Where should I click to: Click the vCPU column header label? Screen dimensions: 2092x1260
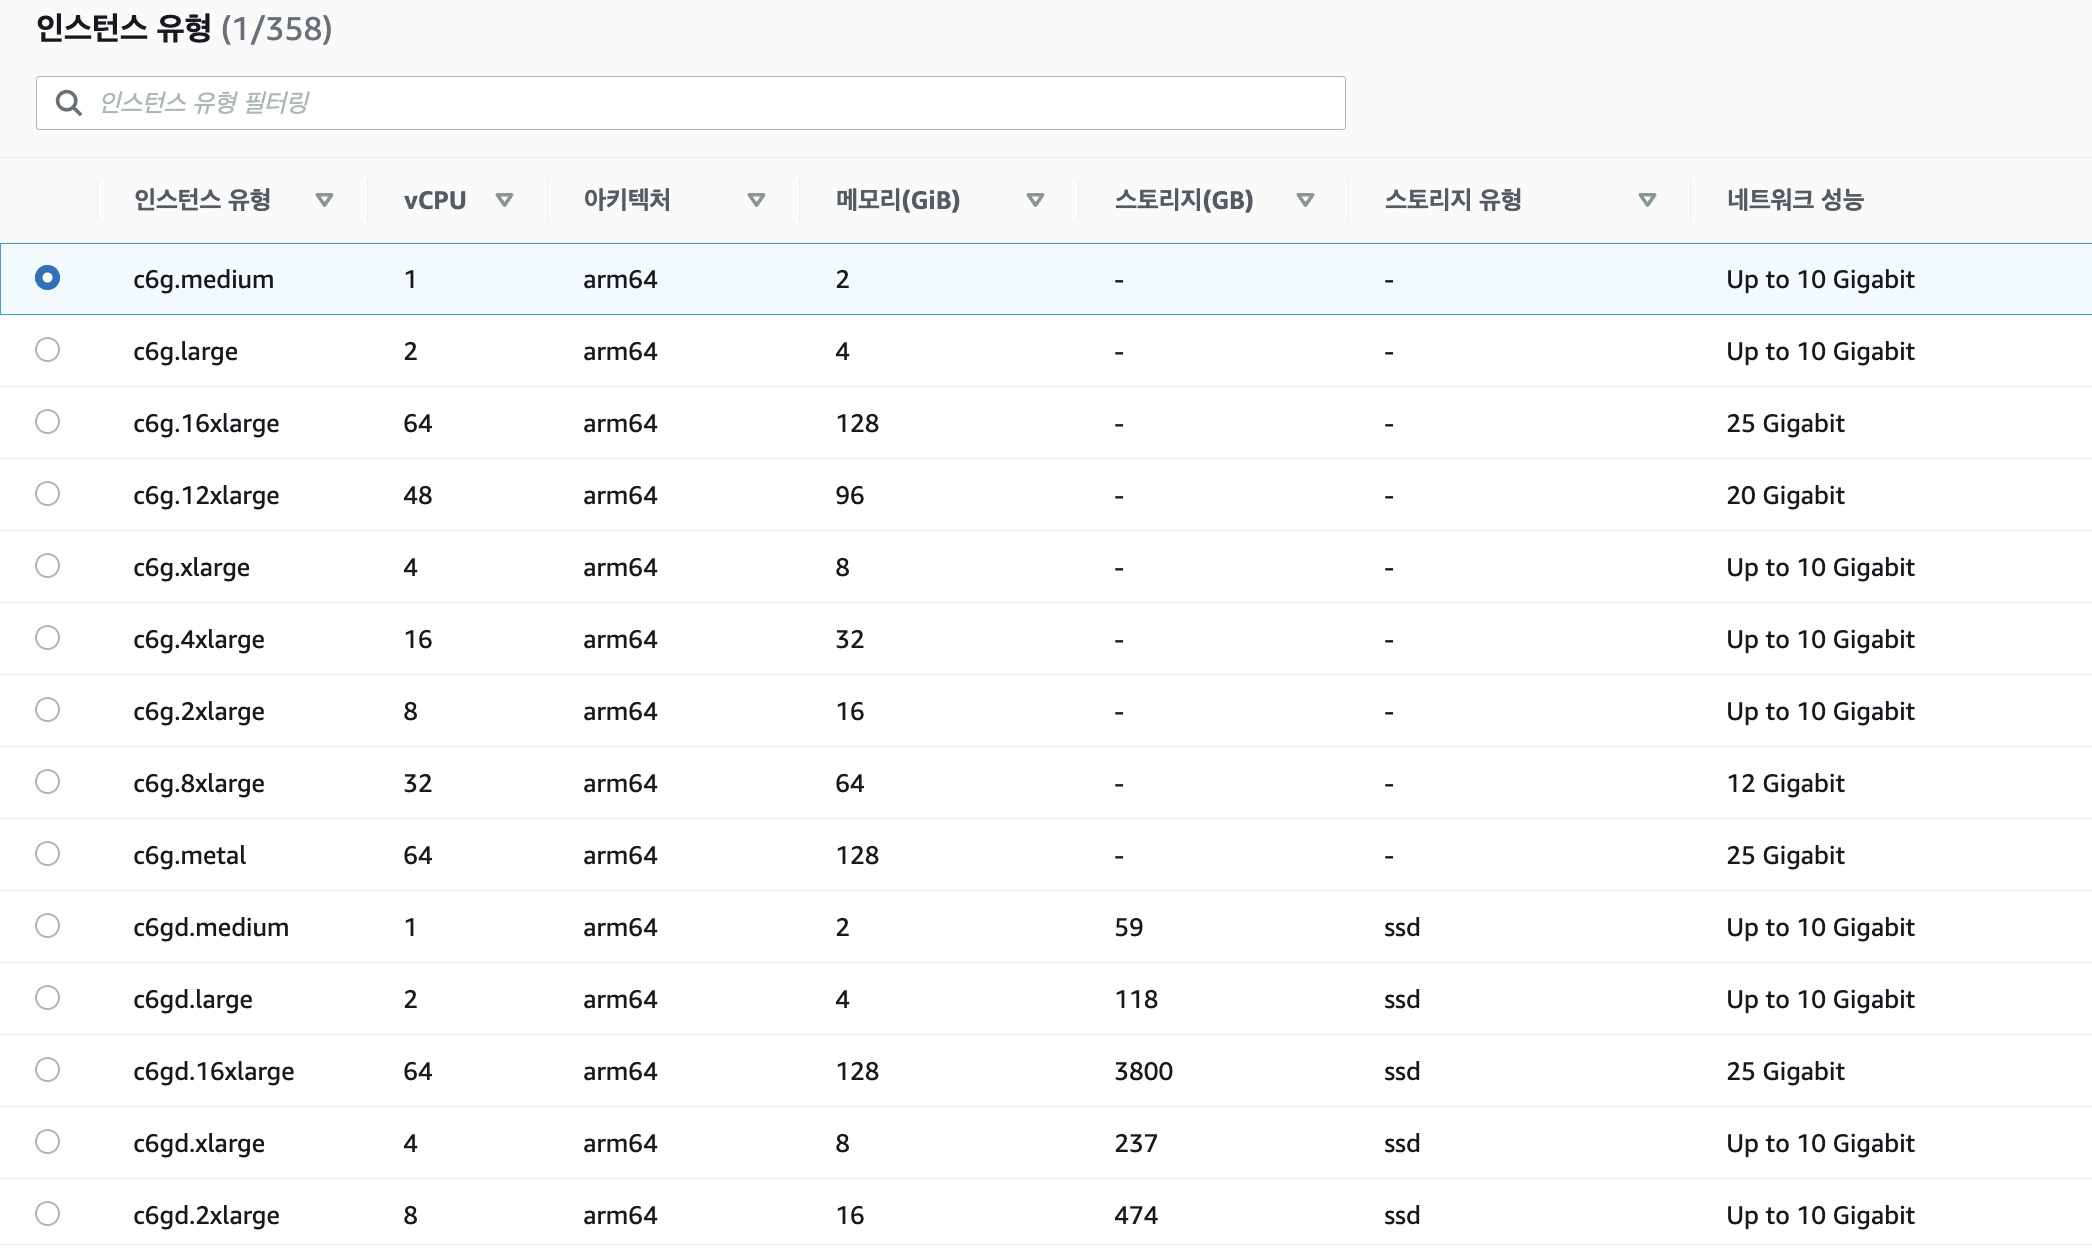tap(434, 200)
